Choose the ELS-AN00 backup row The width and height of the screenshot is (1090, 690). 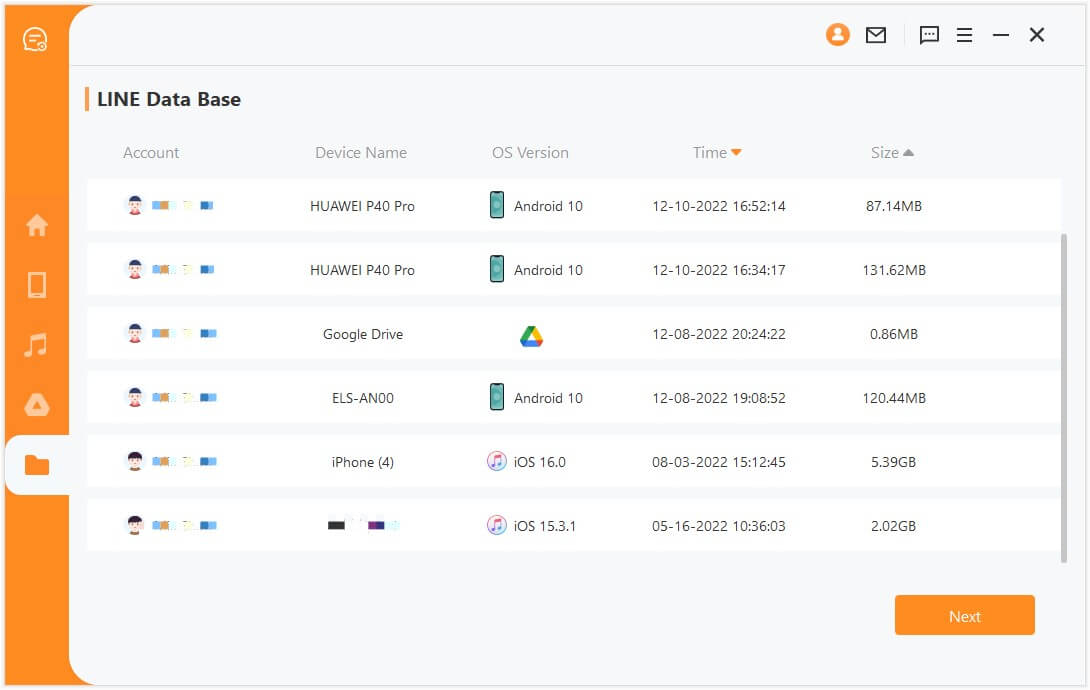point(573,398)
